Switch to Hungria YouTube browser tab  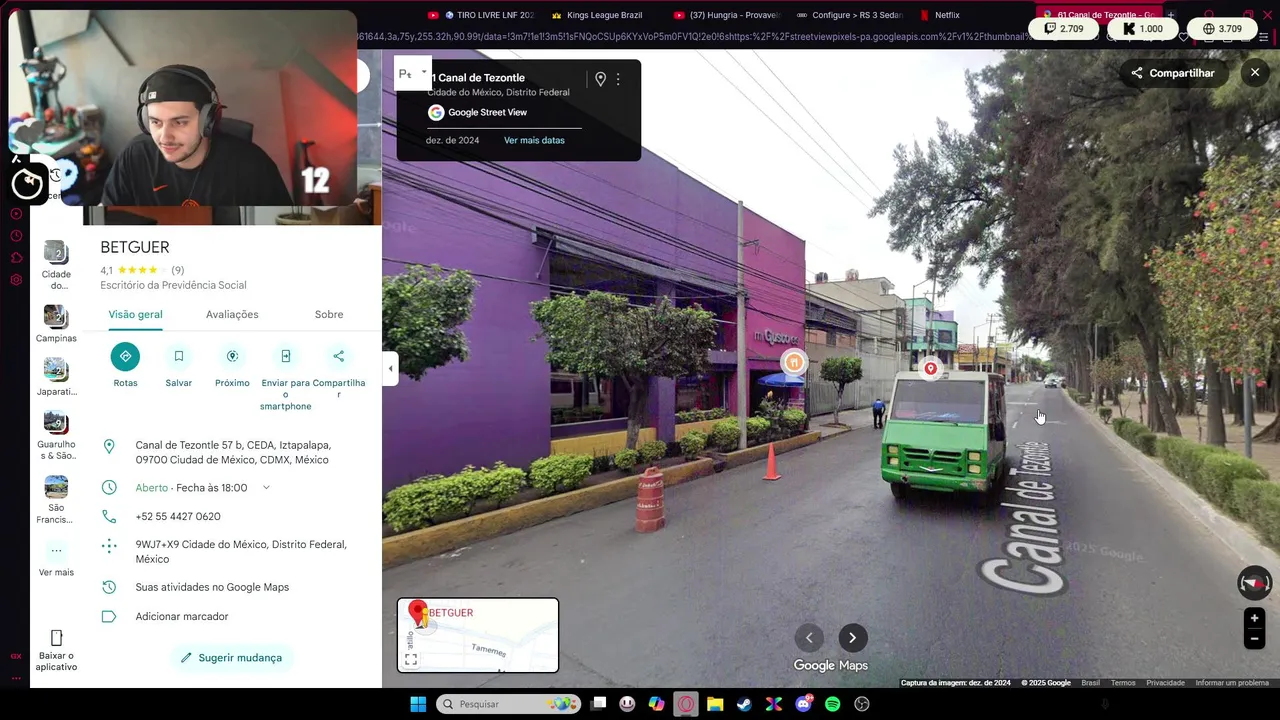point(727,15)
